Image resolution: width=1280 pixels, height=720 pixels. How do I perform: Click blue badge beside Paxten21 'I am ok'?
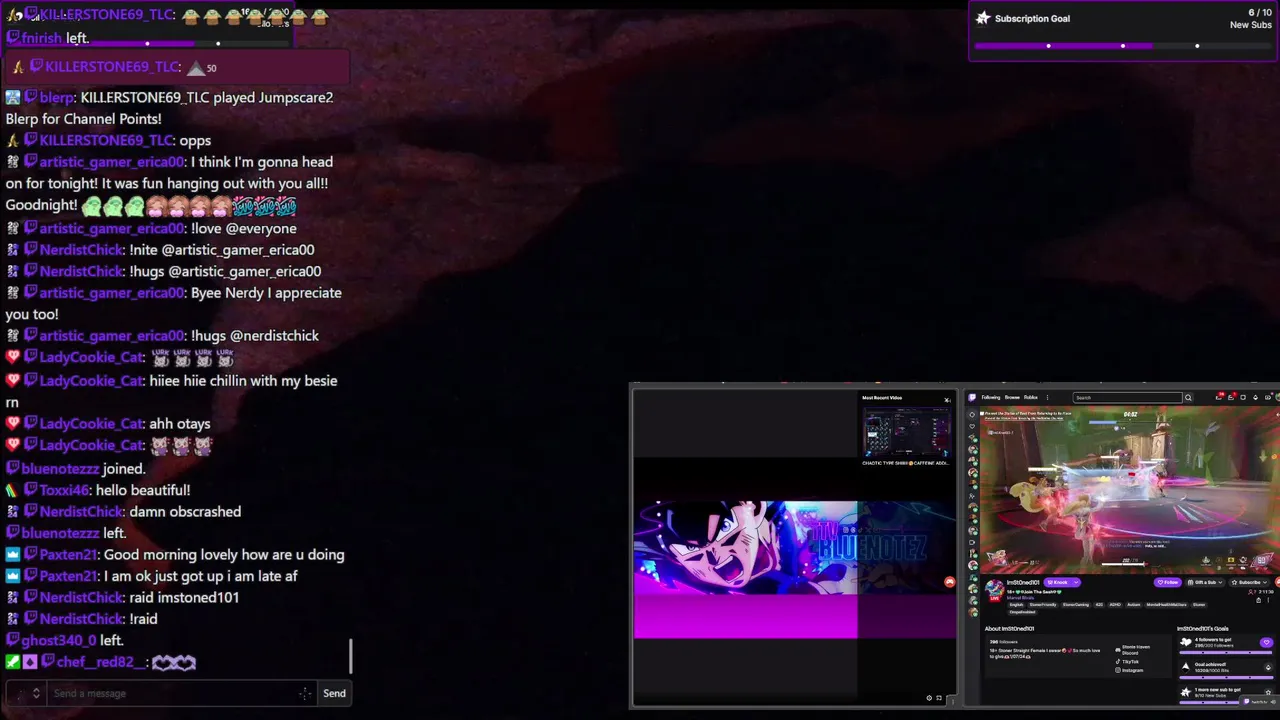(12, 577)
